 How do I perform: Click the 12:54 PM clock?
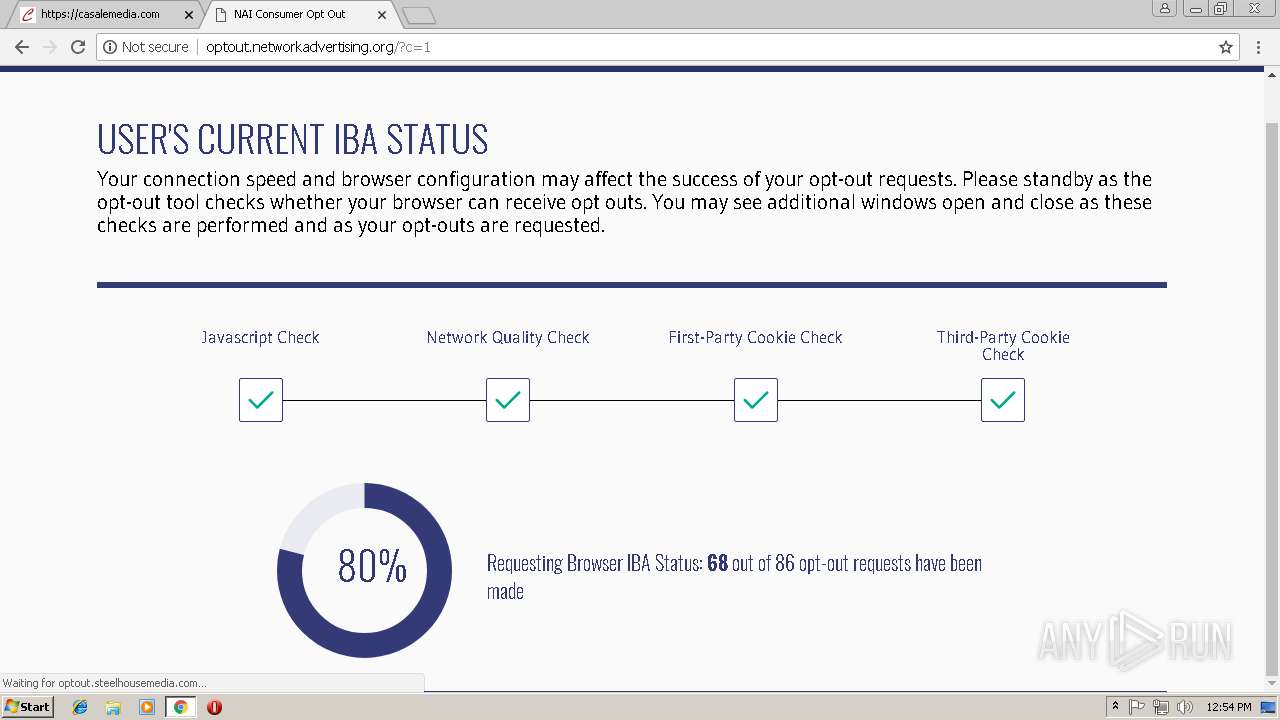[x=1229, y=707]
